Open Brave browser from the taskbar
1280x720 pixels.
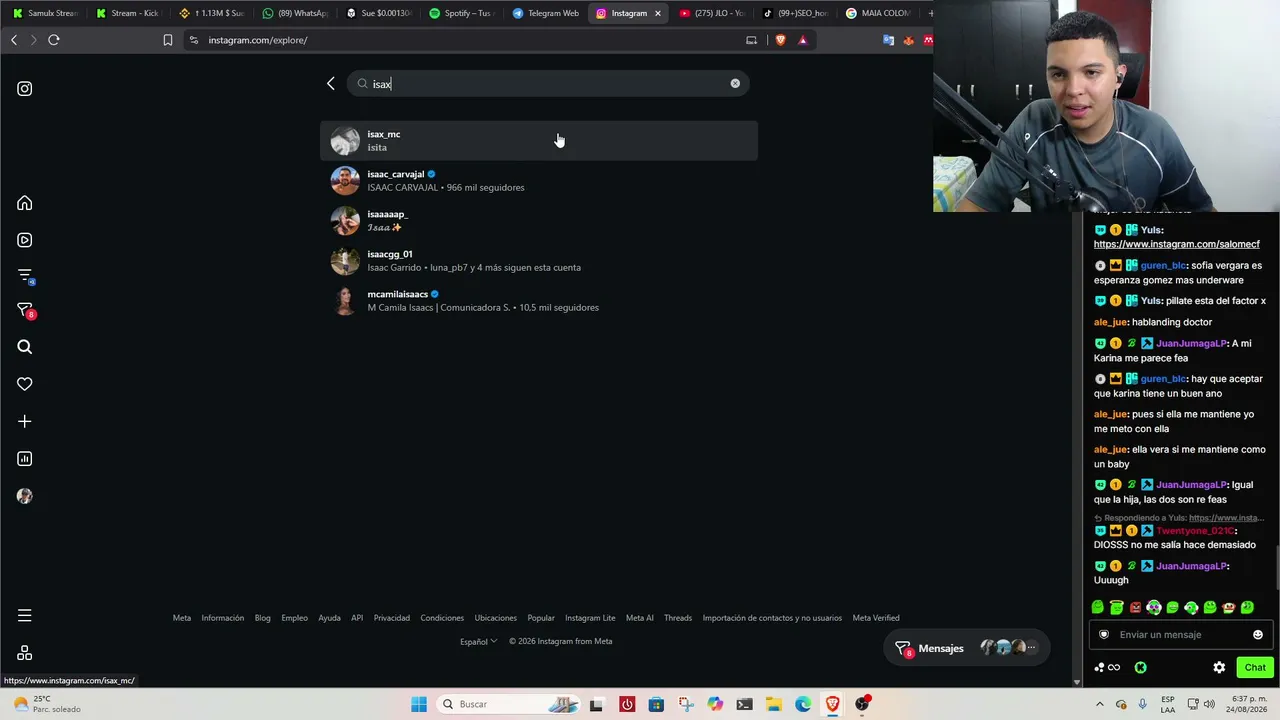(832, 704)
